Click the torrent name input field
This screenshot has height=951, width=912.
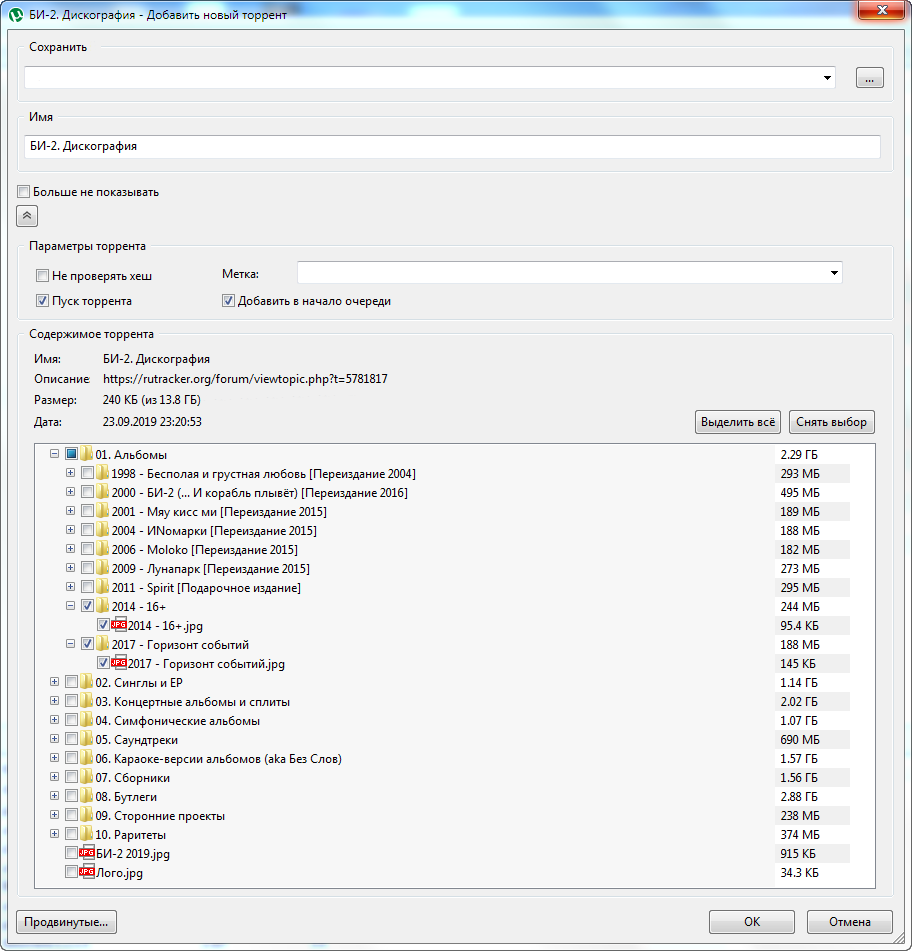click(452, 147)
